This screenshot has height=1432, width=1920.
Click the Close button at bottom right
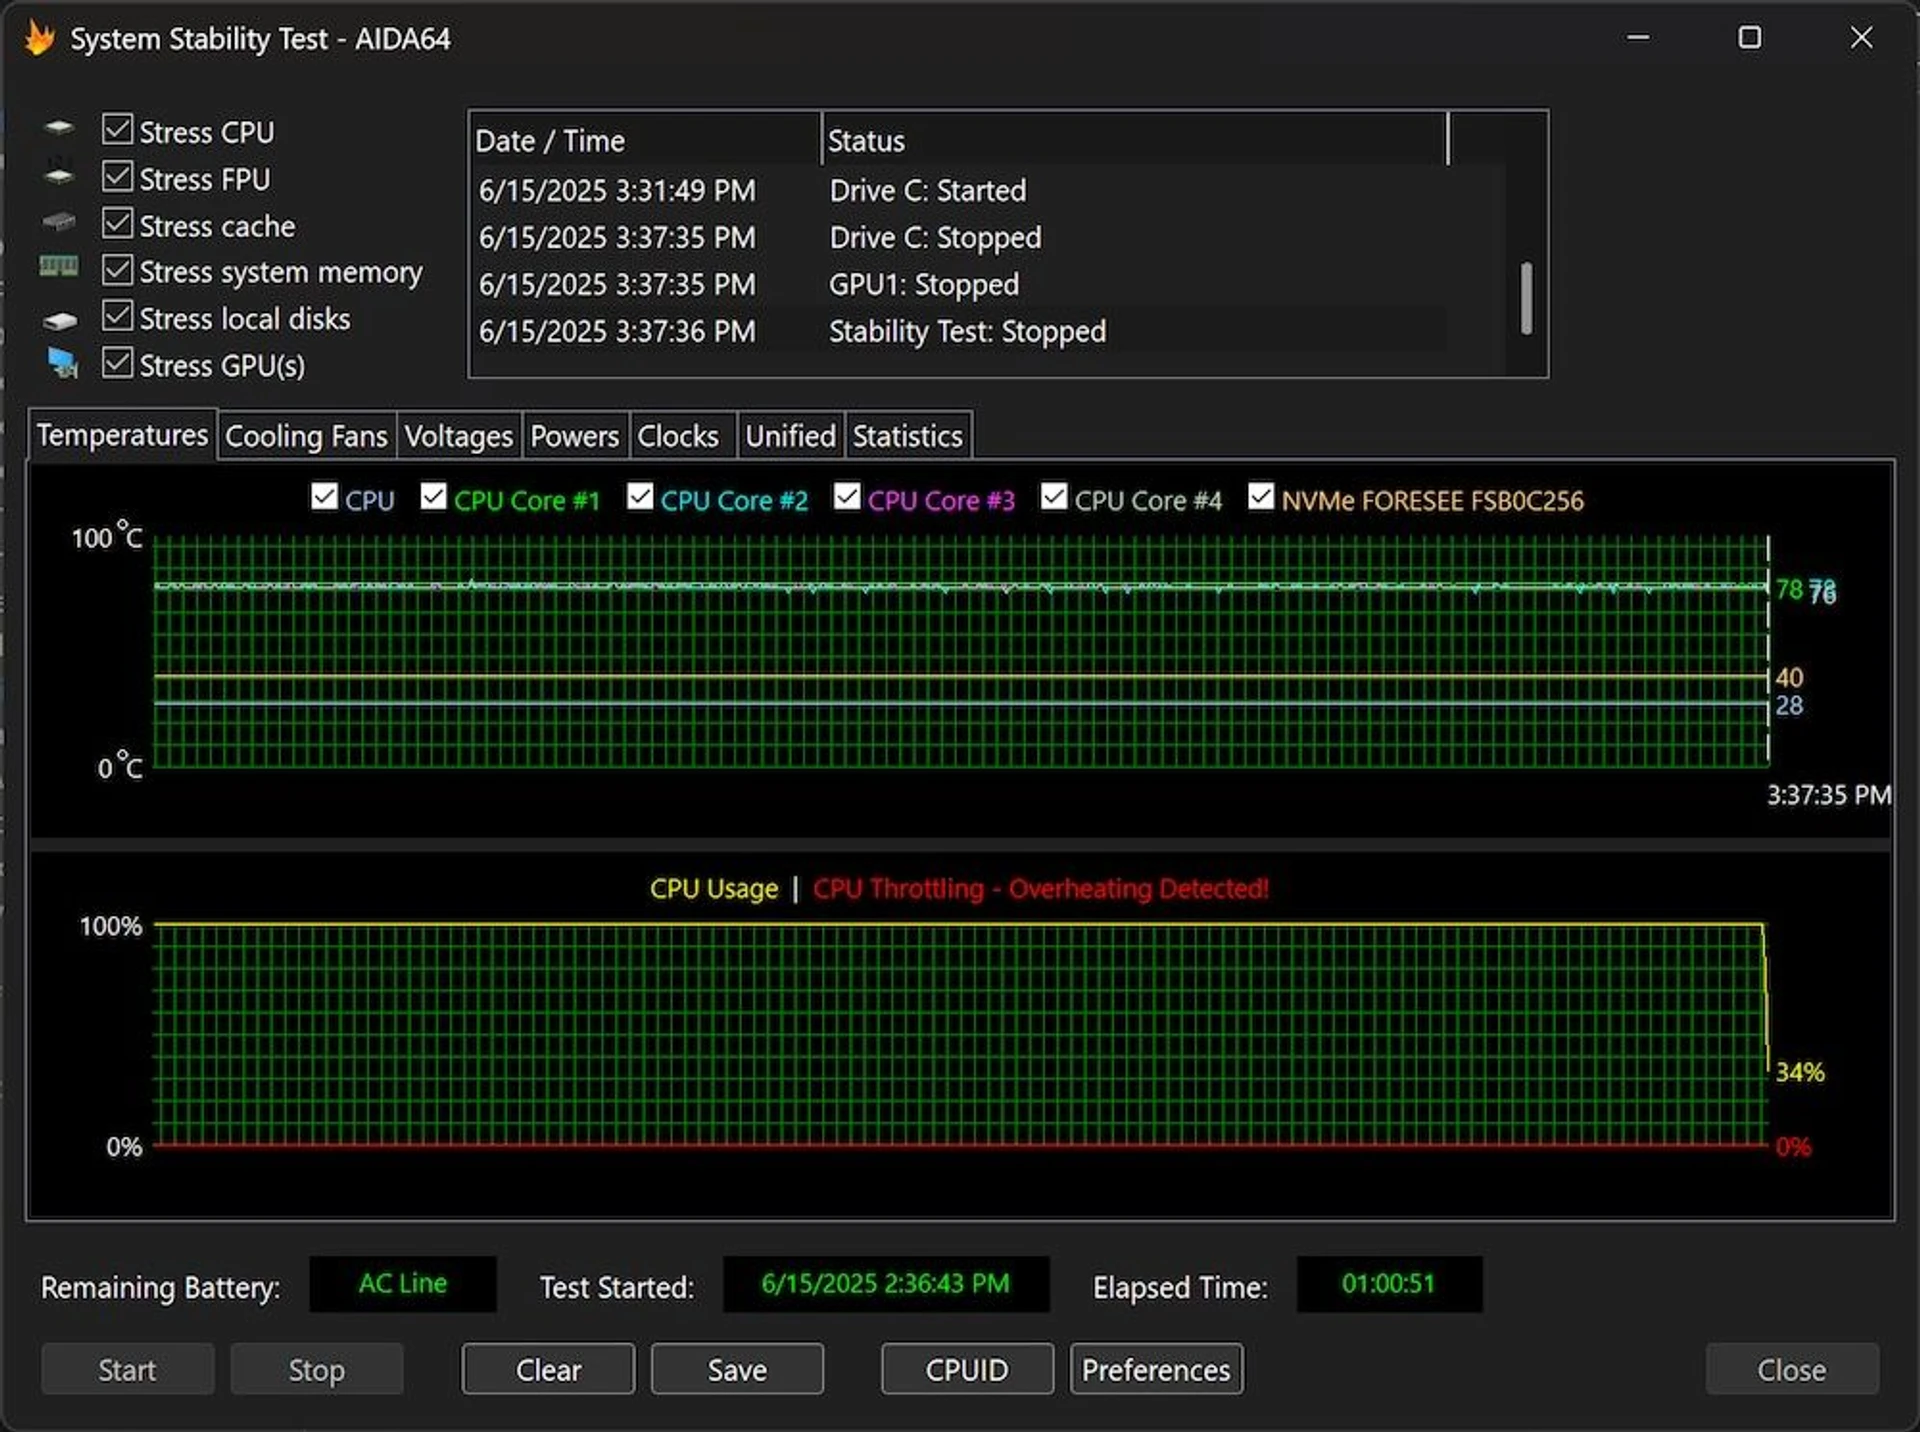pos(1792,1369)
